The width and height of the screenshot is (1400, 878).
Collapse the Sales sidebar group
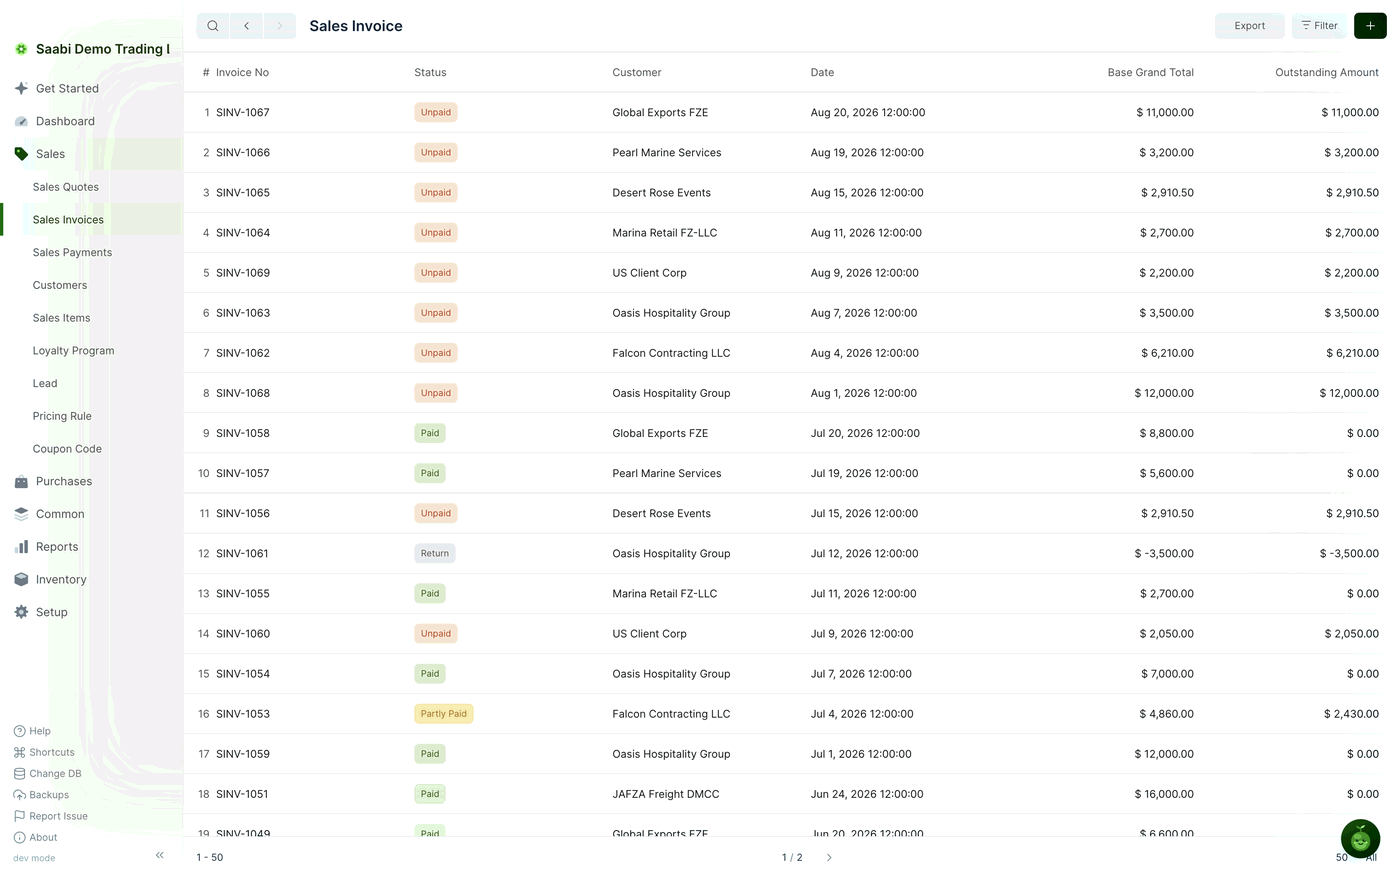[50, 154]
